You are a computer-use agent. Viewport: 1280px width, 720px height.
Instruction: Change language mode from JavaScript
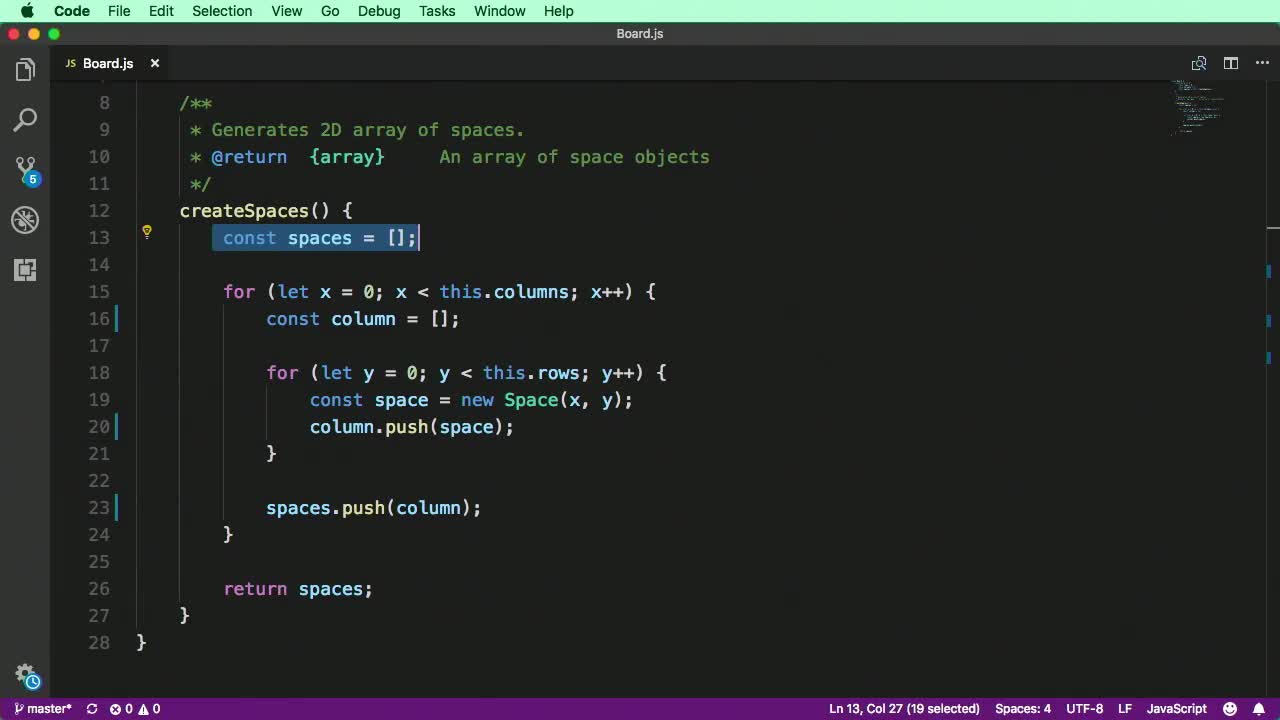click(x=1176, y=709)
